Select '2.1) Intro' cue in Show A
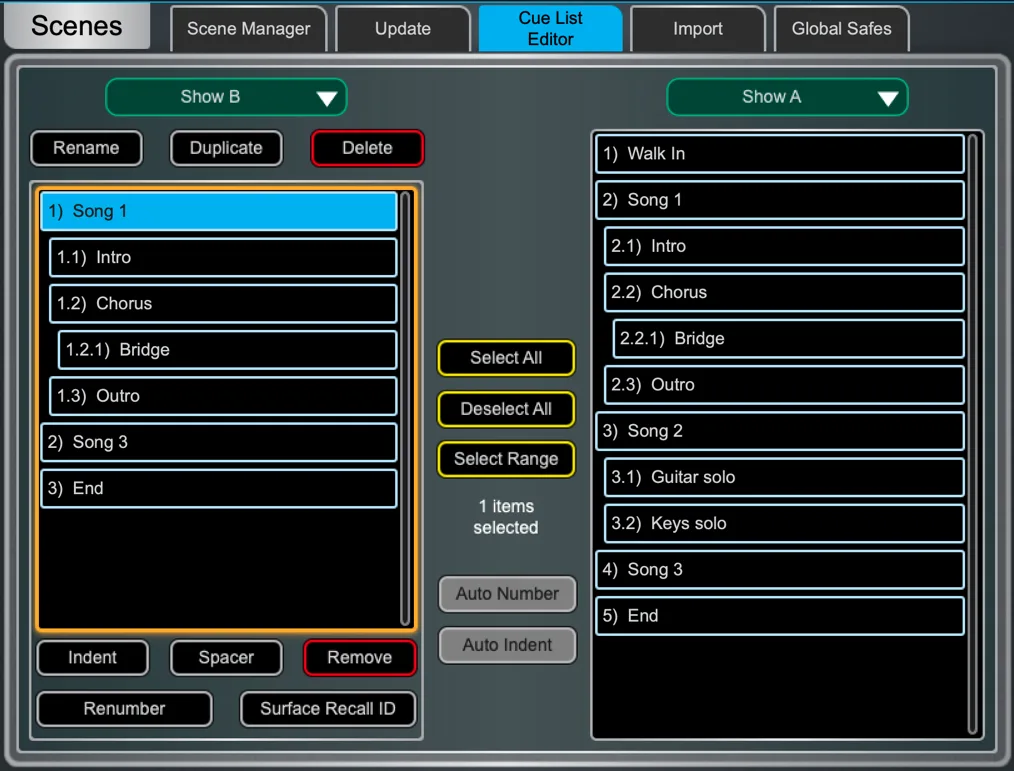Image resolution: width=1014 pixels, height=771 pixels. click(x=784, y=246)
